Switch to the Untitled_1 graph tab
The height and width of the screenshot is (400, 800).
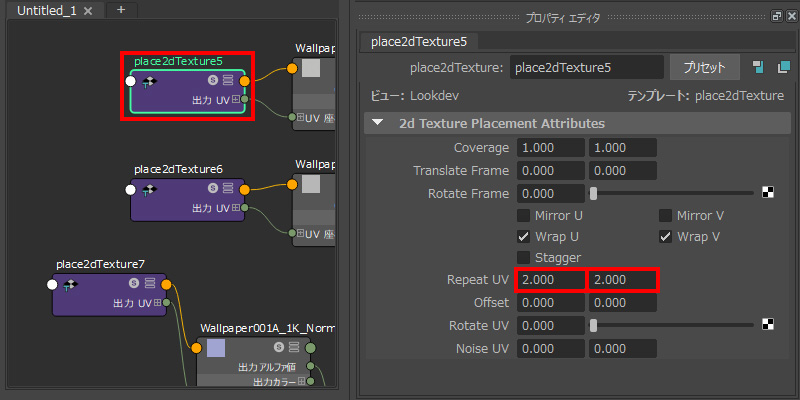48,10
